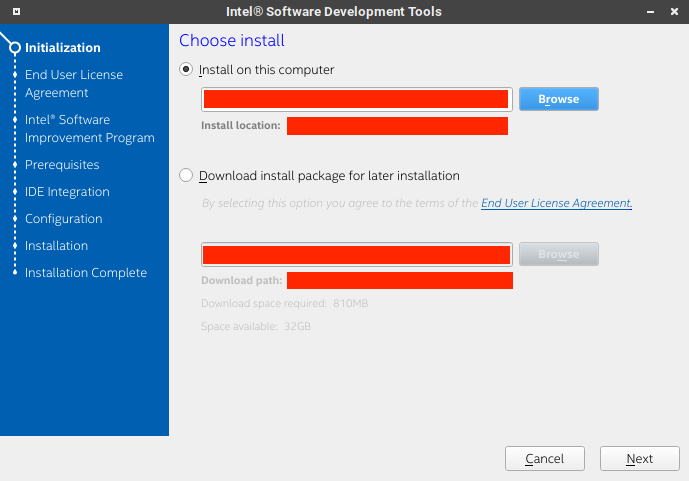Select Download install package for later installation
This screenshot has width=689, height=481.
click(x=186, y=175)
